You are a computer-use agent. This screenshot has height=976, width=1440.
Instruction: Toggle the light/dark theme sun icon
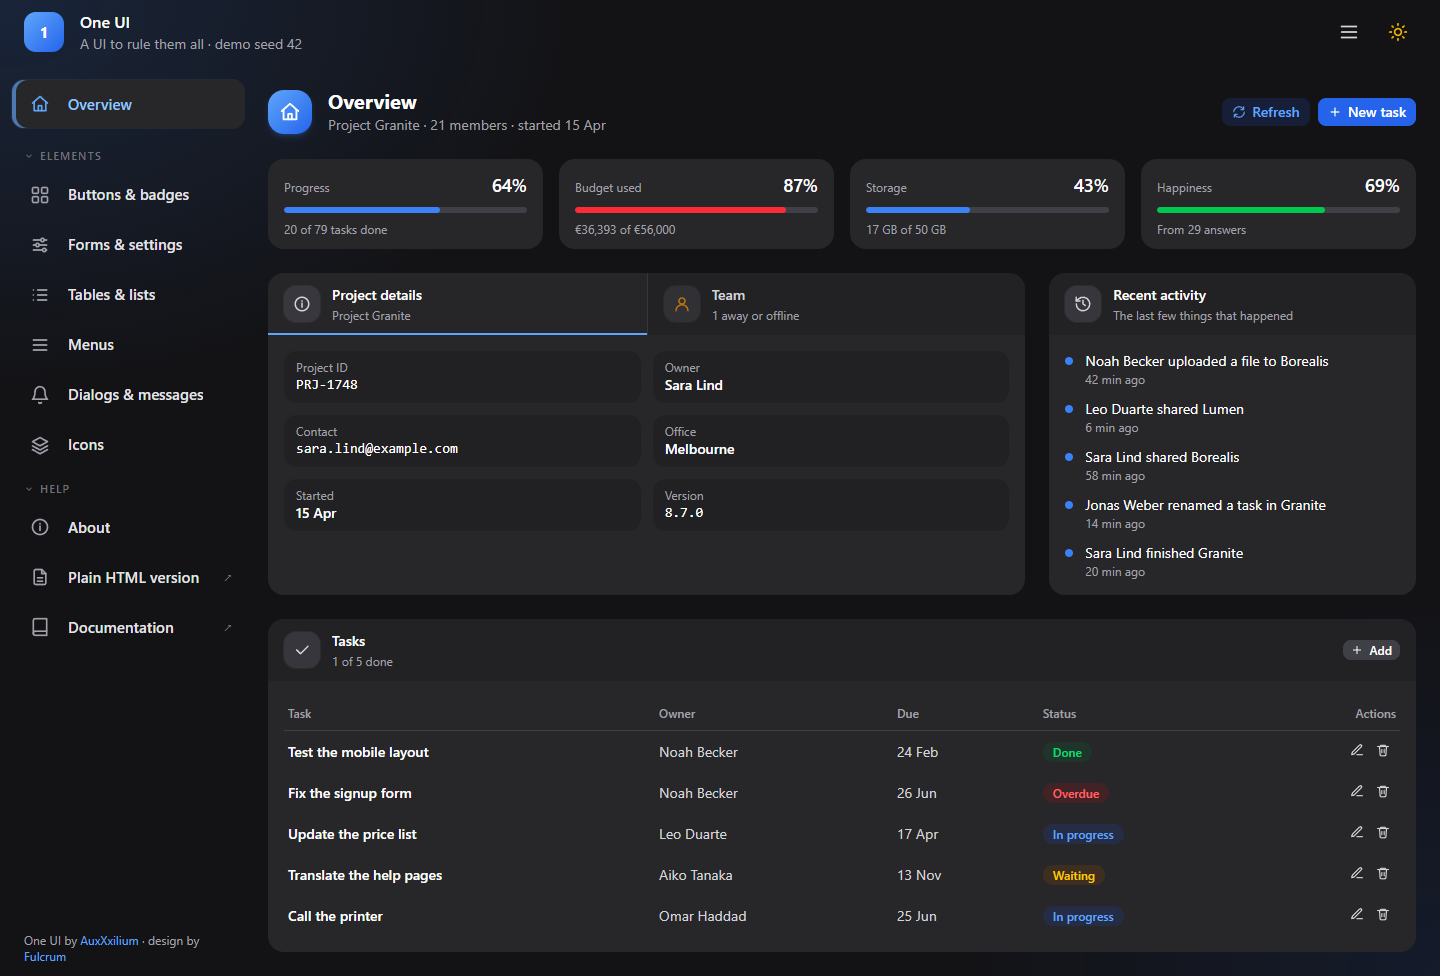pos(1398,32)
